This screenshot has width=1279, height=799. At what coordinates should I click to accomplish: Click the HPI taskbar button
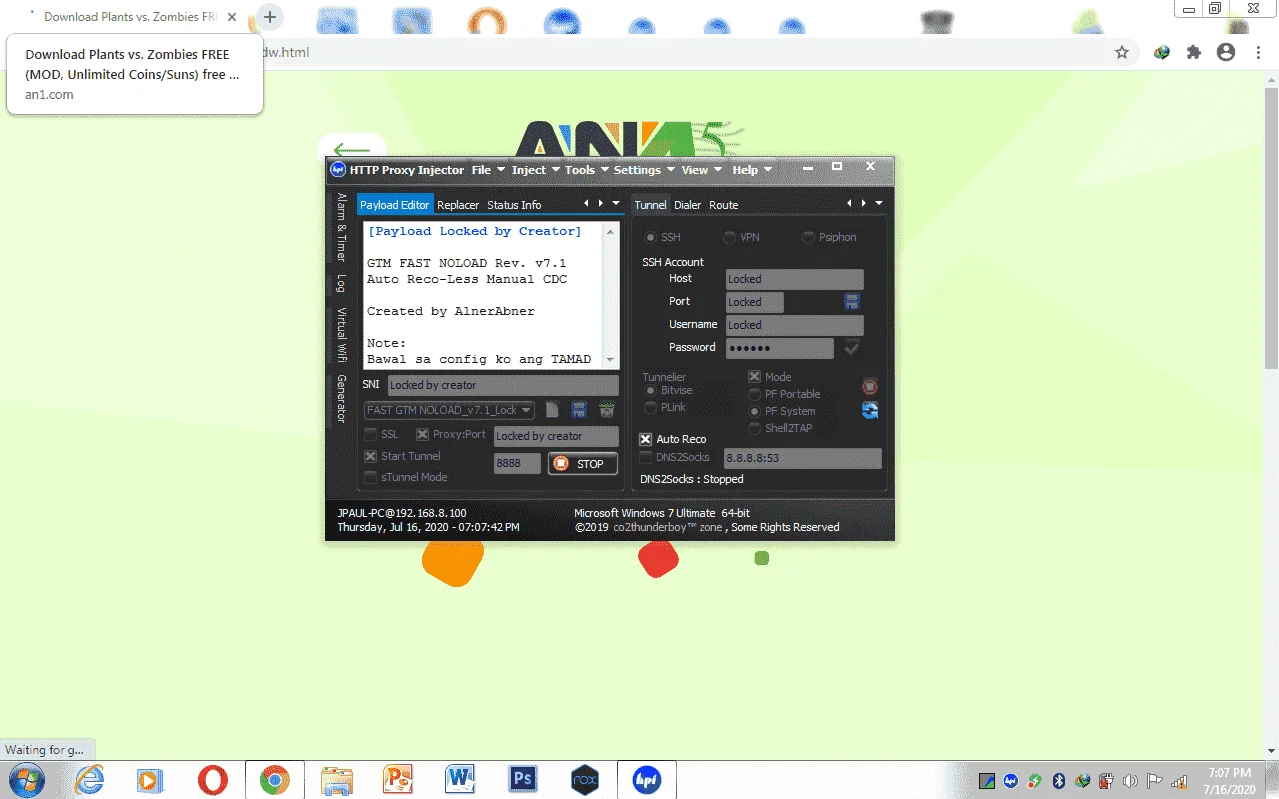point(647,780)
